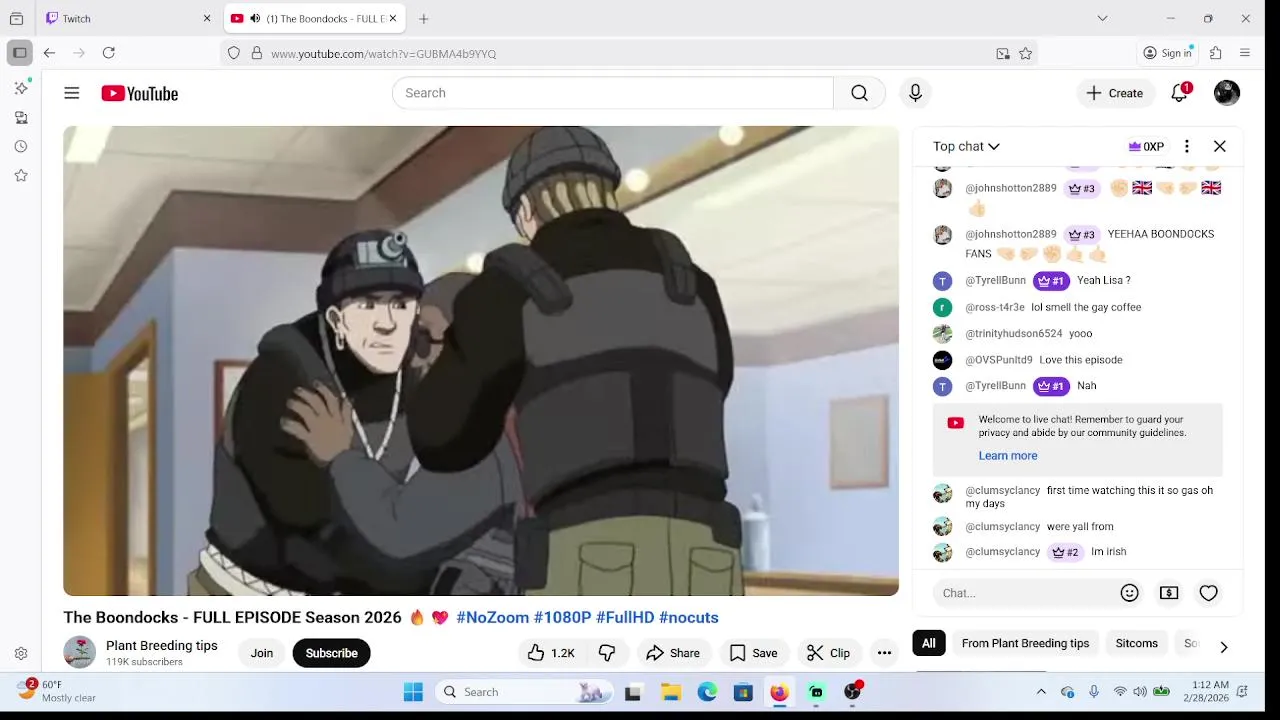Open Microsoft Edge from taskbar
The height and width of the screenshot is (720, 1280).
click(707, 692)
